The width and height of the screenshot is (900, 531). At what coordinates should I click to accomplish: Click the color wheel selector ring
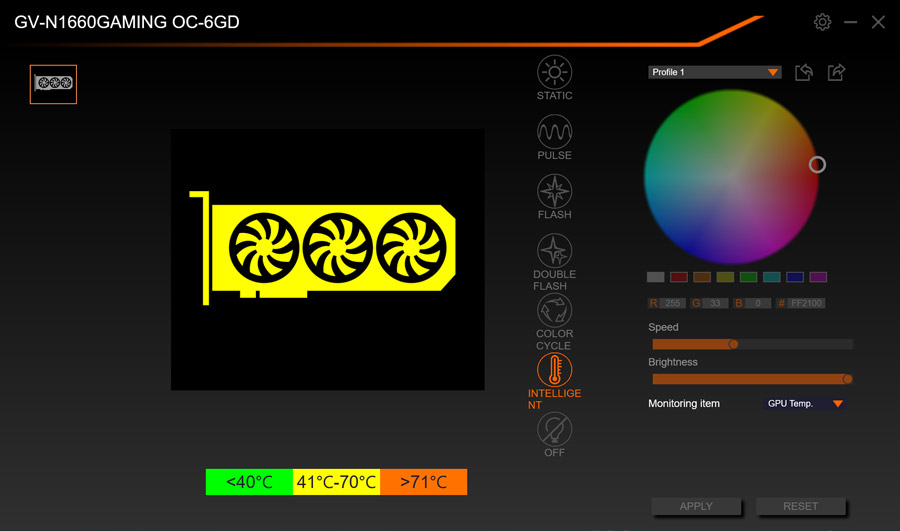[x=817, y=165]
